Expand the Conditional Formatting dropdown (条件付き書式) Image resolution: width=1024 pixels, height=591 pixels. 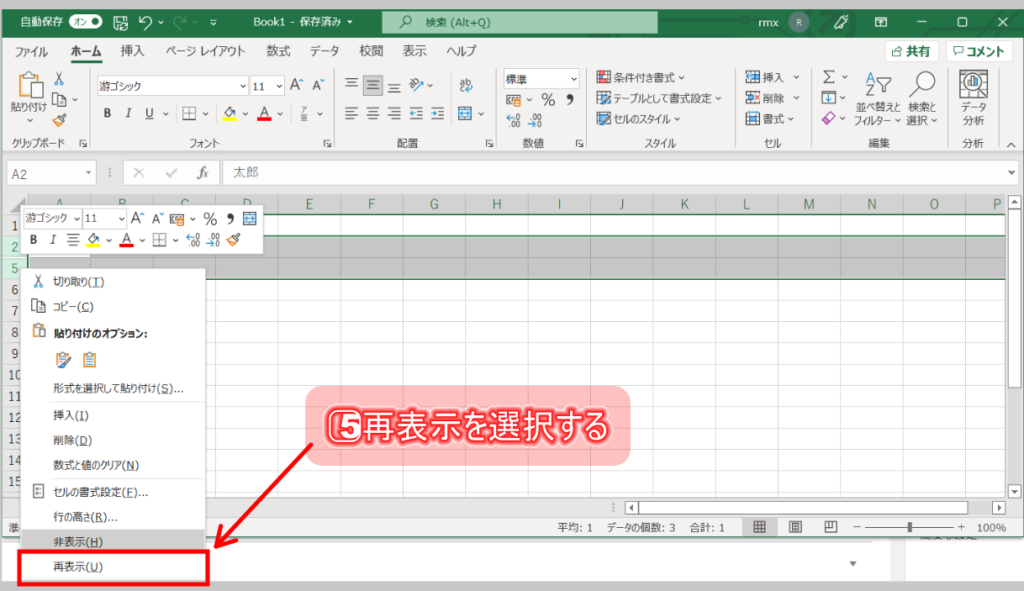pos(638,77)
